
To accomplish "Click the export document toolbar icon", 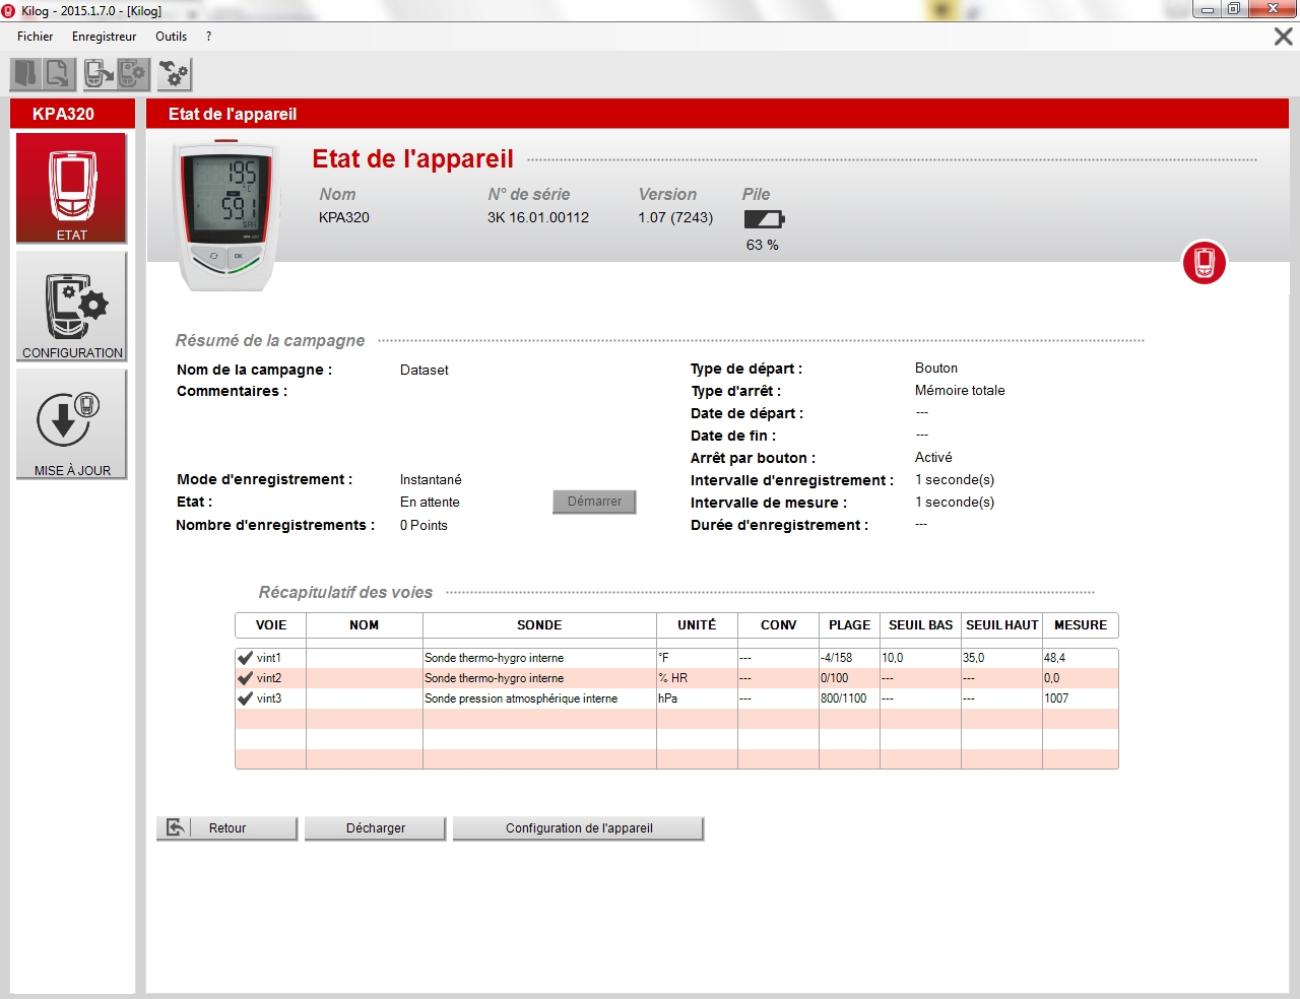I will tap(59, 74).
